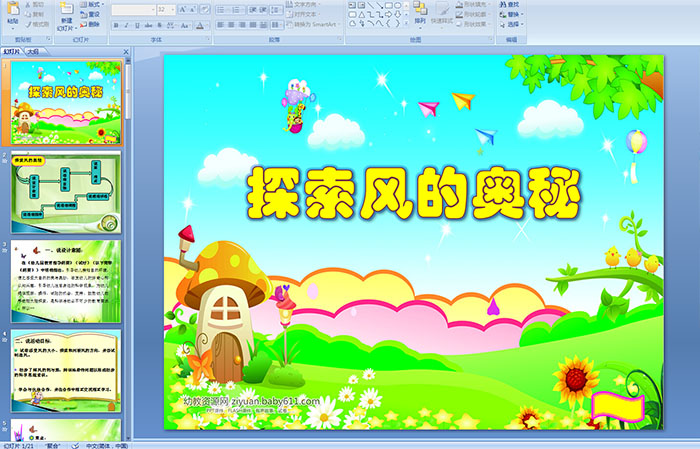Screen dimensions: 700x449
Task: Open Replace (替换) dropdown
Action: pyautogui.click(x=512, y=14)
